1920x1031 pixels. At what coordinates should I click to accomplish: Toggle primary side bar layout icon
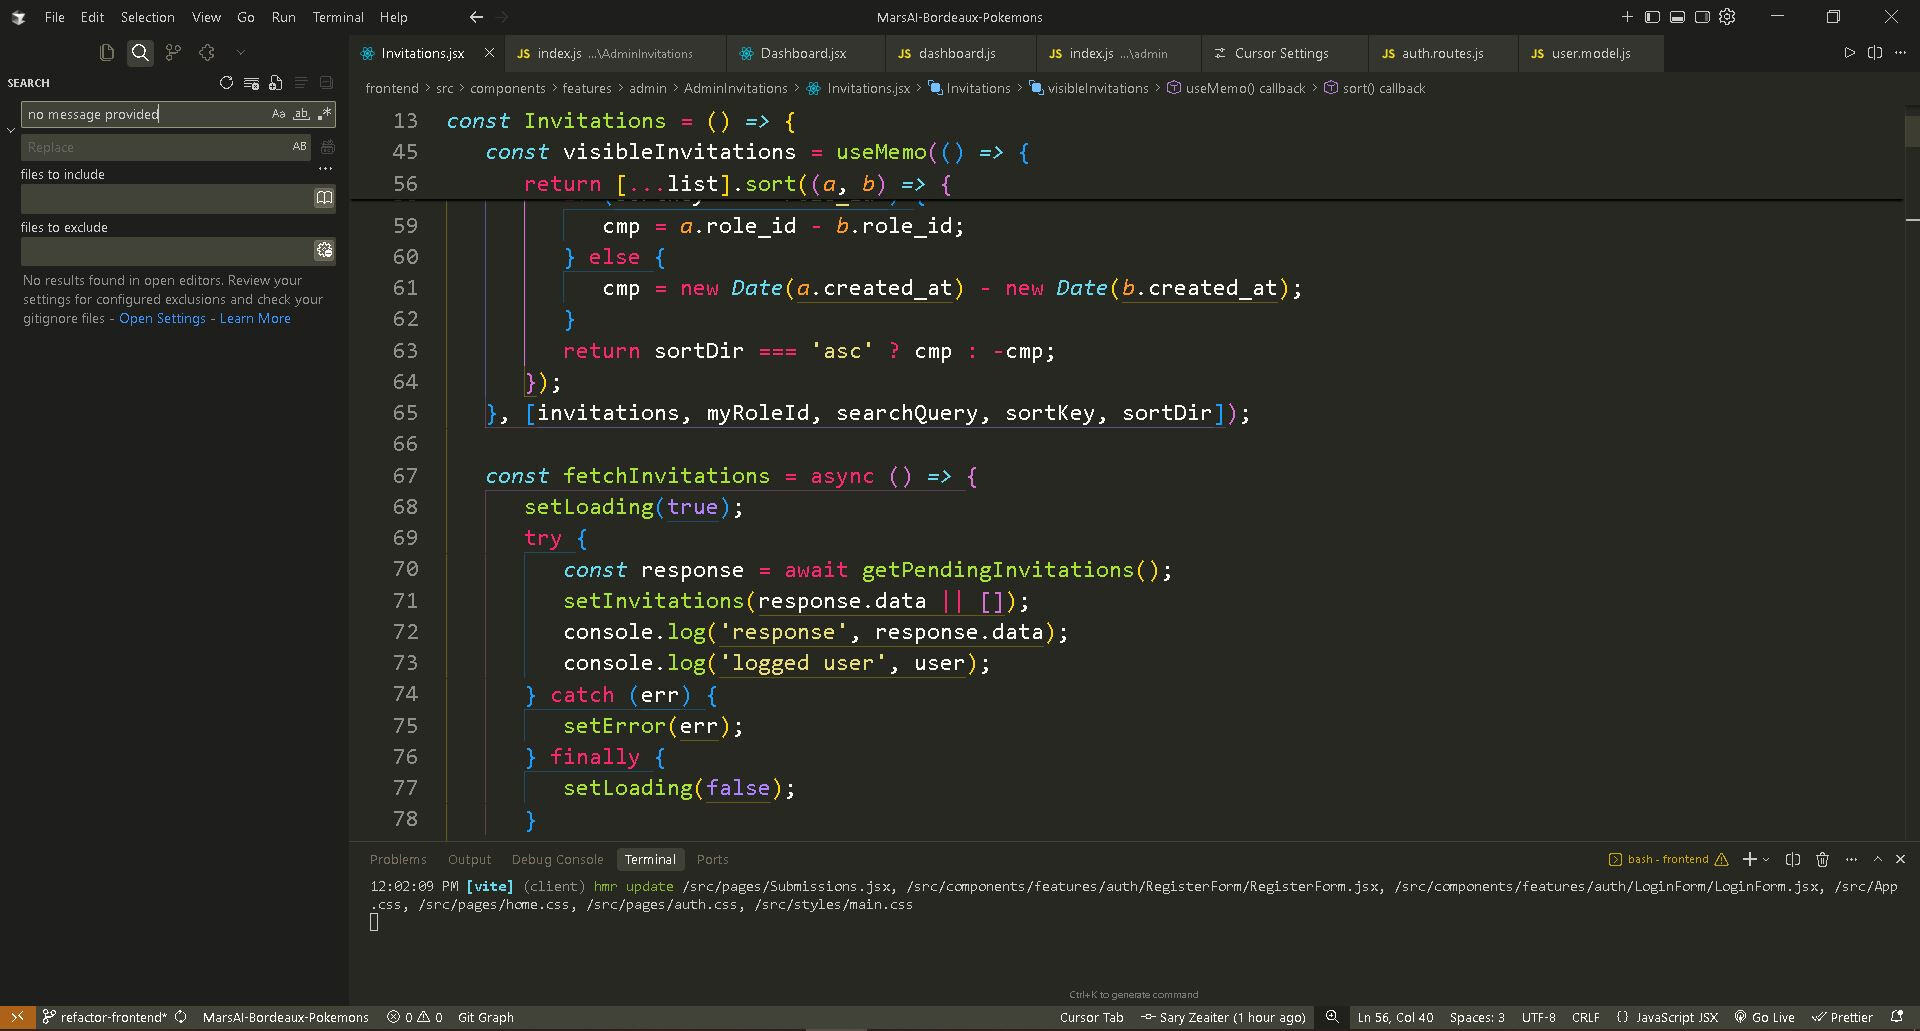click(x=1652, y=17)
